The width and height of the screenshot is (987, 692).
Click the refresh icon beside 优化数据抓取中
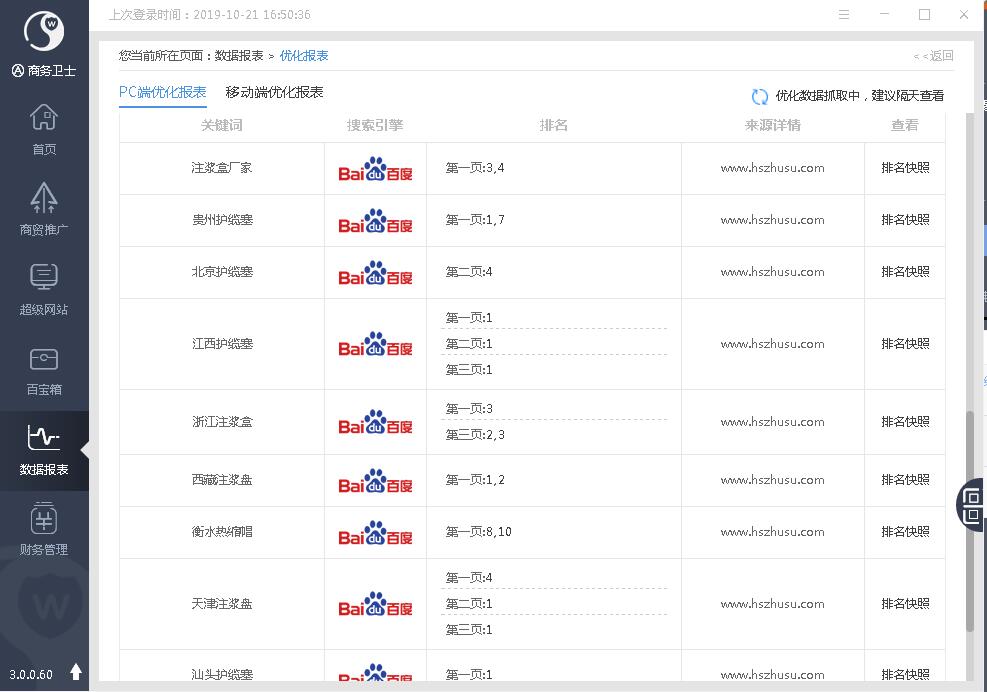pyautogui.click(x=760, y=97)
